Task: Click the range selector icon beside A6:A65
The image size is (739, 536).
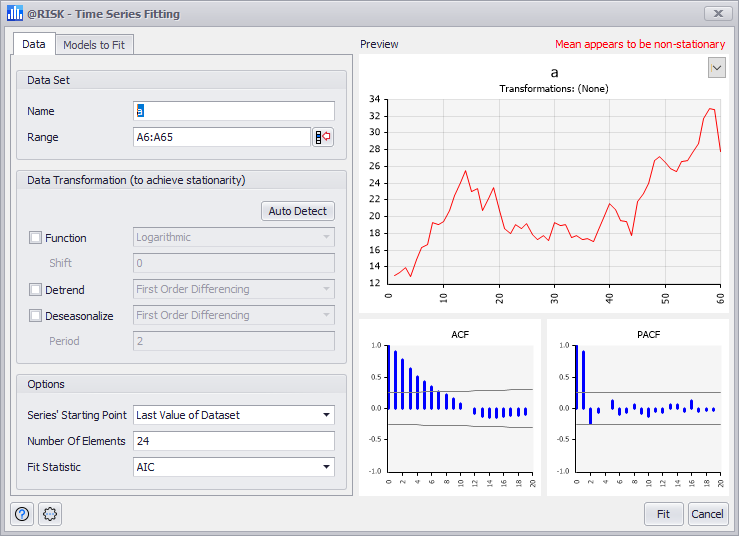Action: coord(323,137)
